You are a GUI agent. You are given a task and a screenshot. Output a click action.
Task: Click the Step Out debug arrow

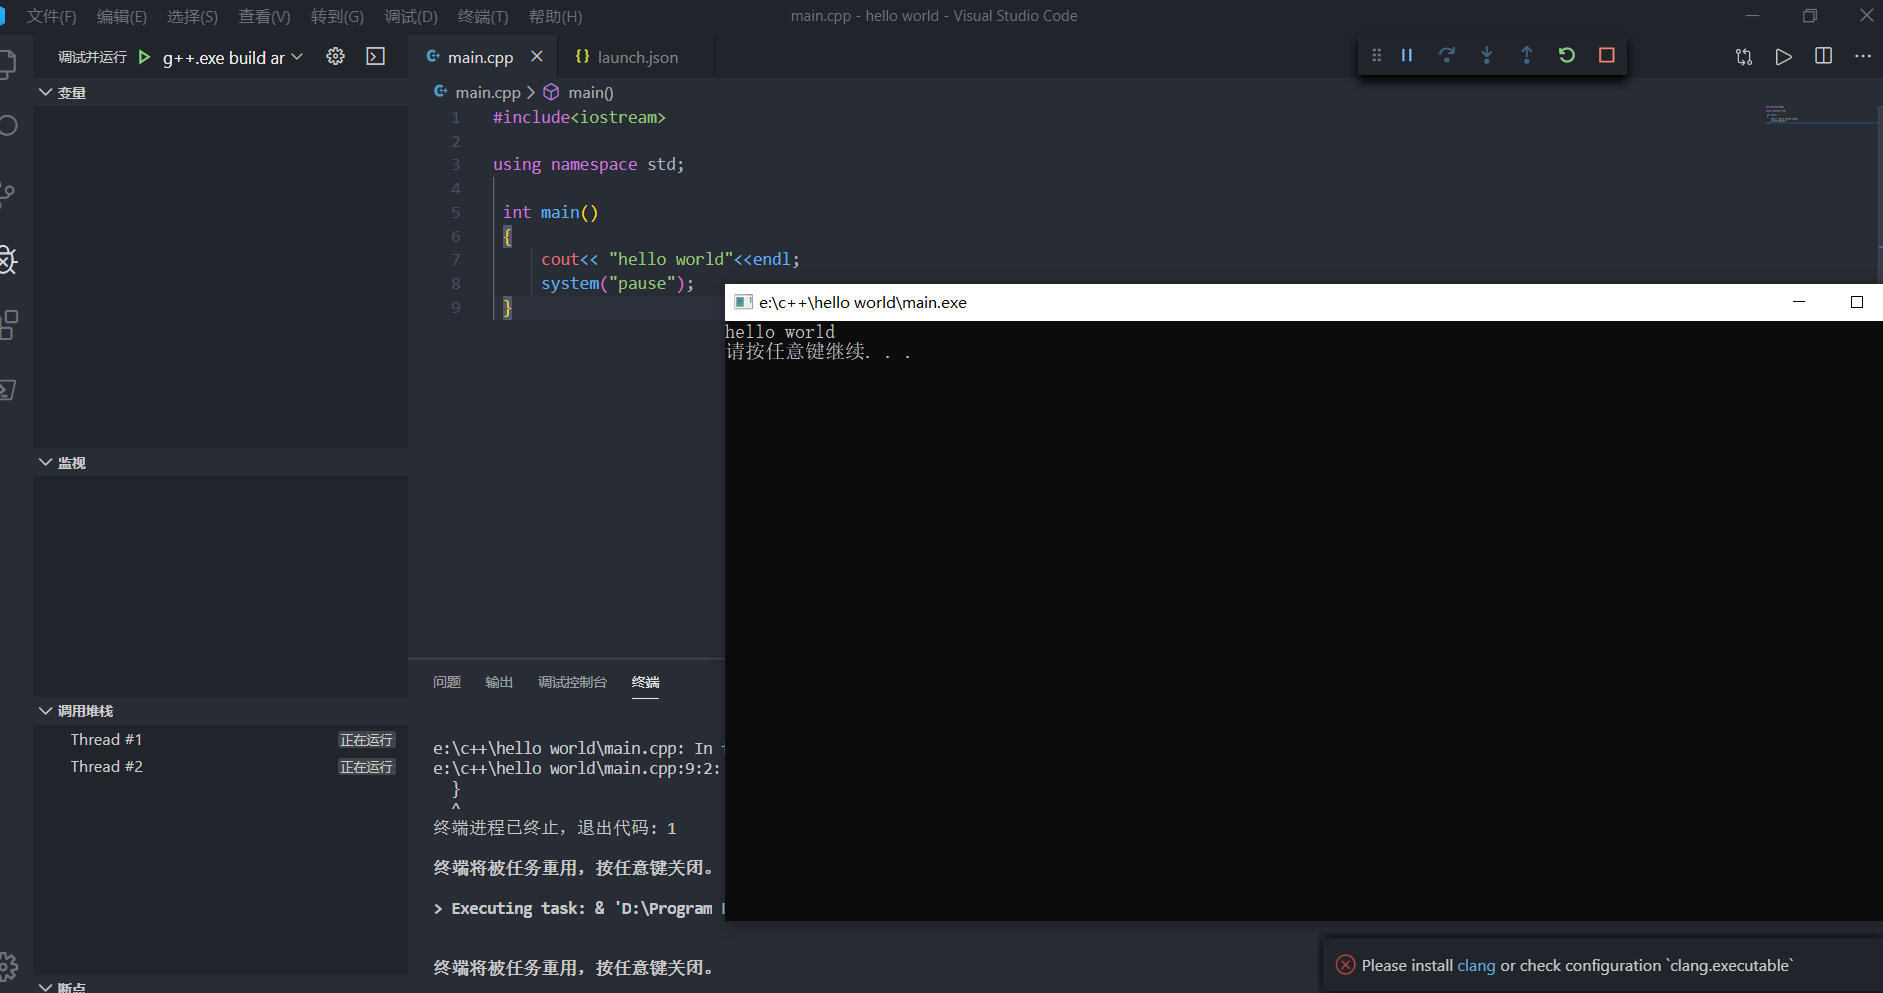pos(1527,56)
